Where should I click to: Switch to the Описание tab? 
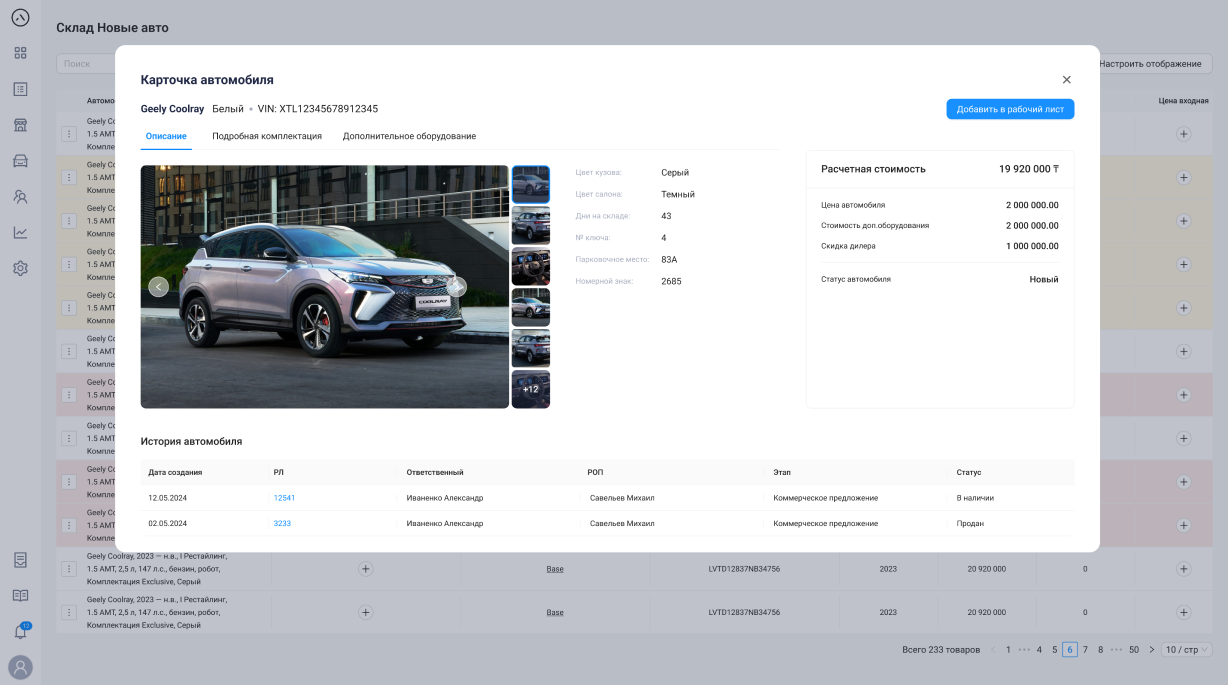[x=166, y=136]
